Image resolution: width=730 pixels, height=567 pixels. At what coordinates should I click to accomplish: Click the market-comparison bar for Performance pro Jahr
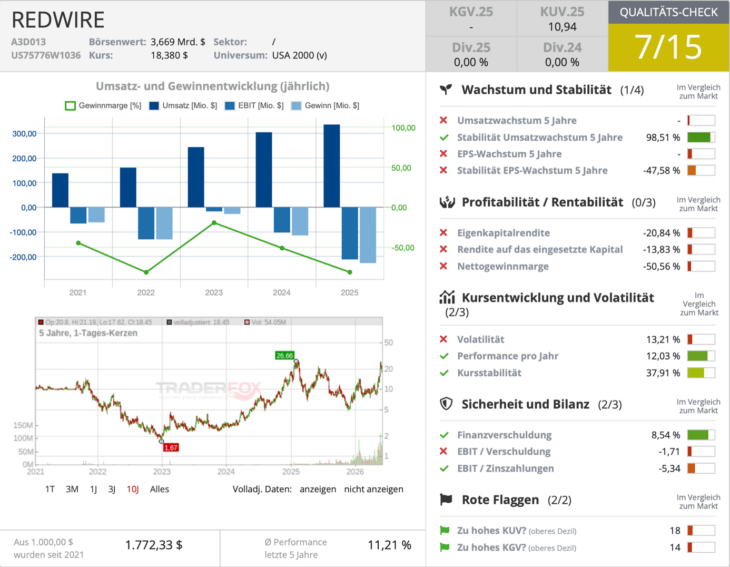tap(701, 356)
